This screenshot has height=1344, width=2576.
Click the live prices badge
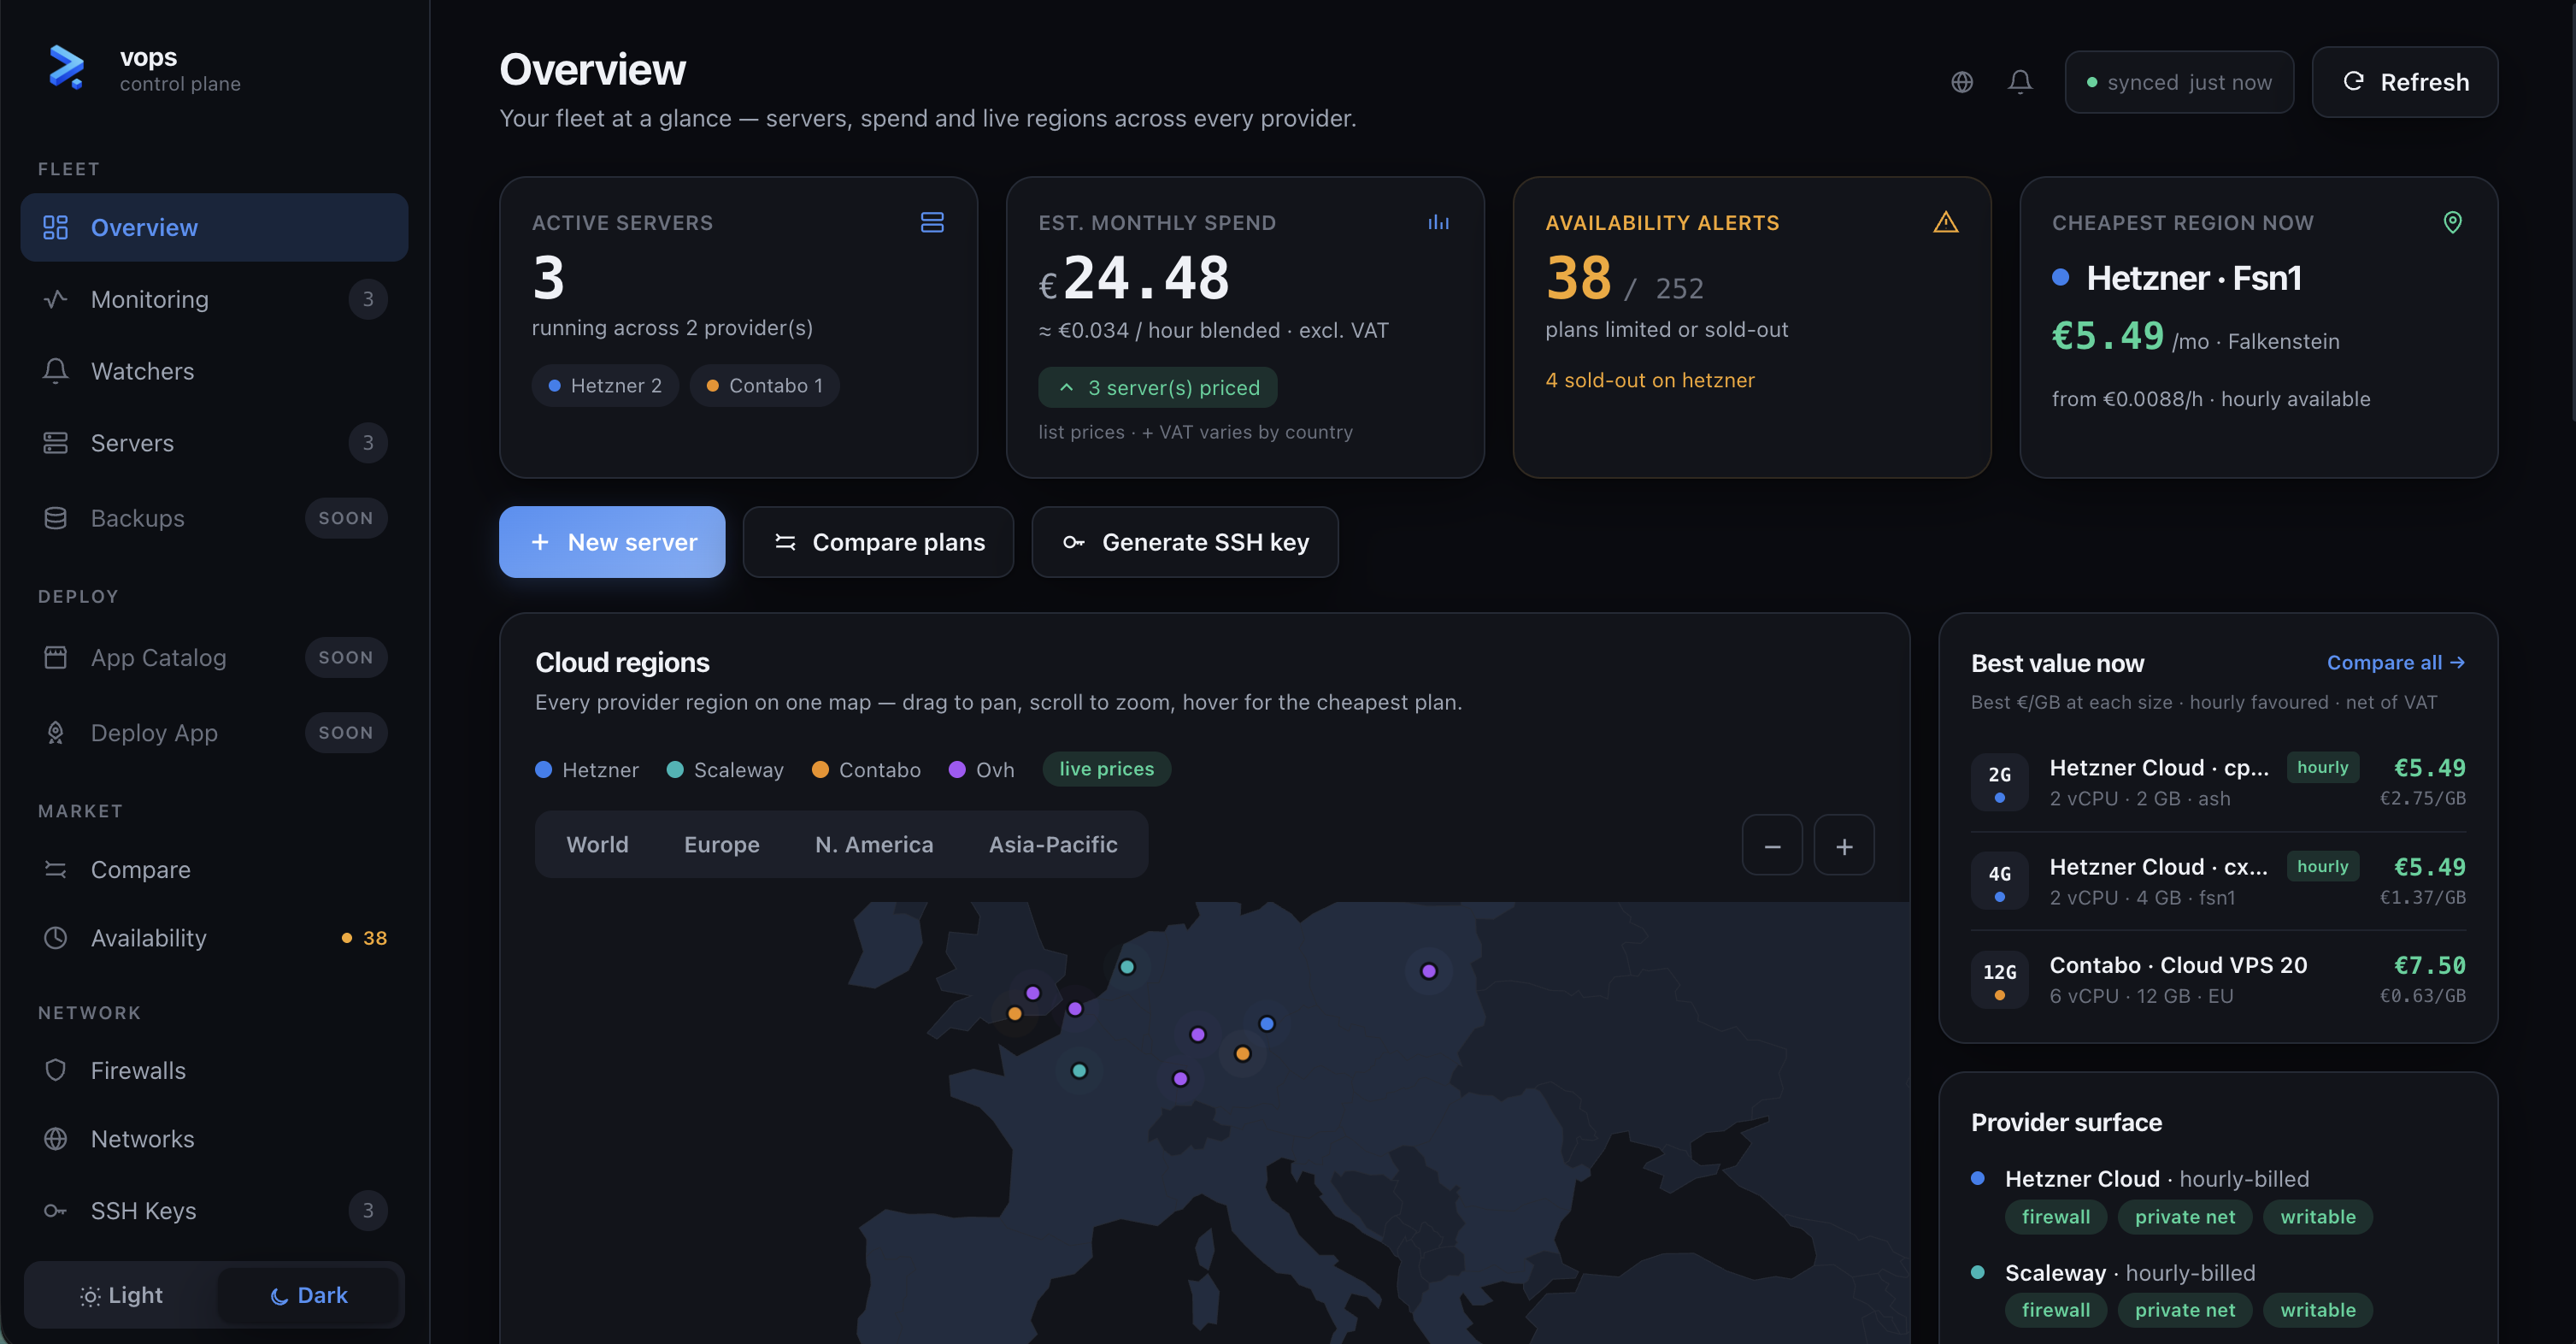click(1107, 769)
